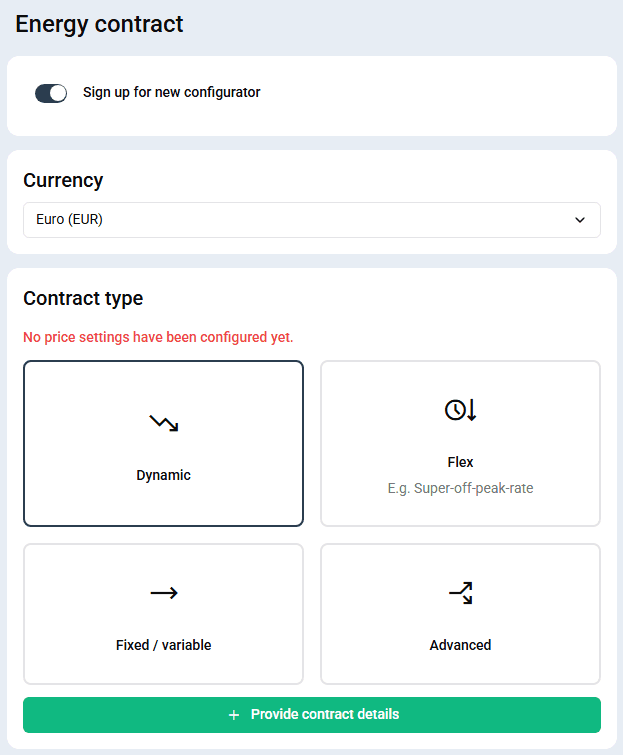
Task: Click the red "No price settings" warning message
Action: click(158, 337)
